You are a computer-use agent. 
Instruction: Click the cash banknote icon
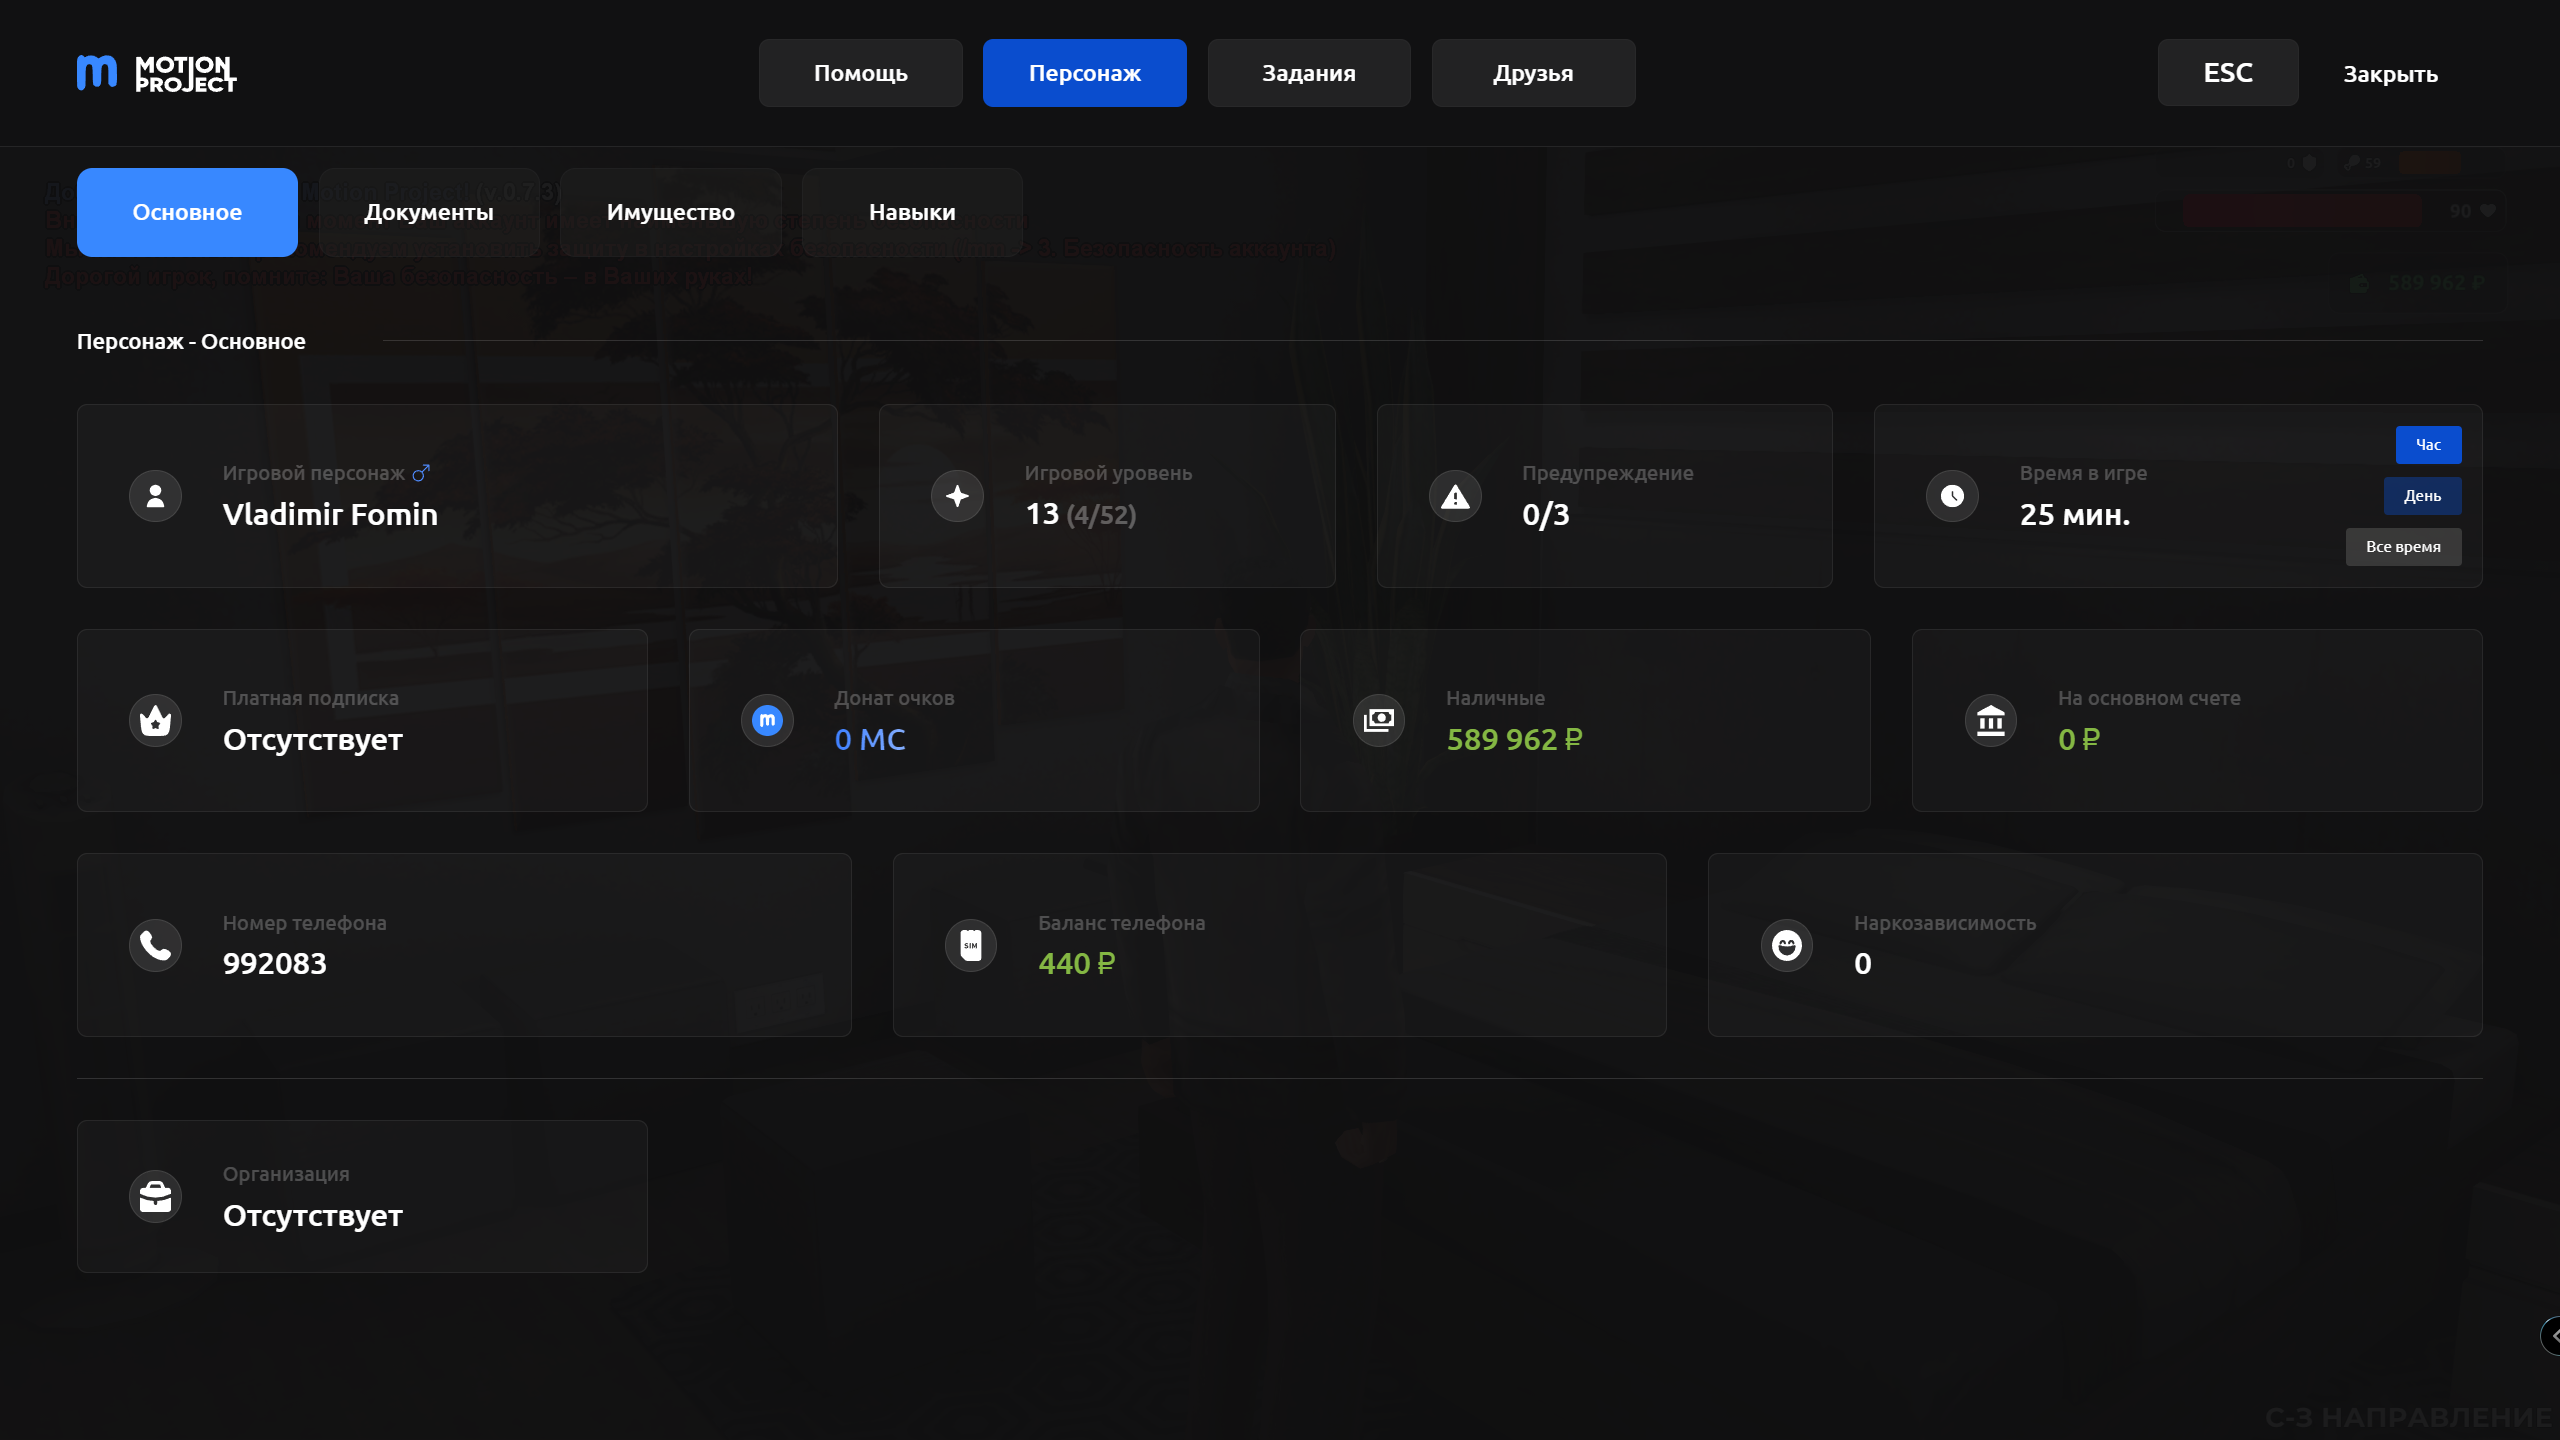[1379, 720]
